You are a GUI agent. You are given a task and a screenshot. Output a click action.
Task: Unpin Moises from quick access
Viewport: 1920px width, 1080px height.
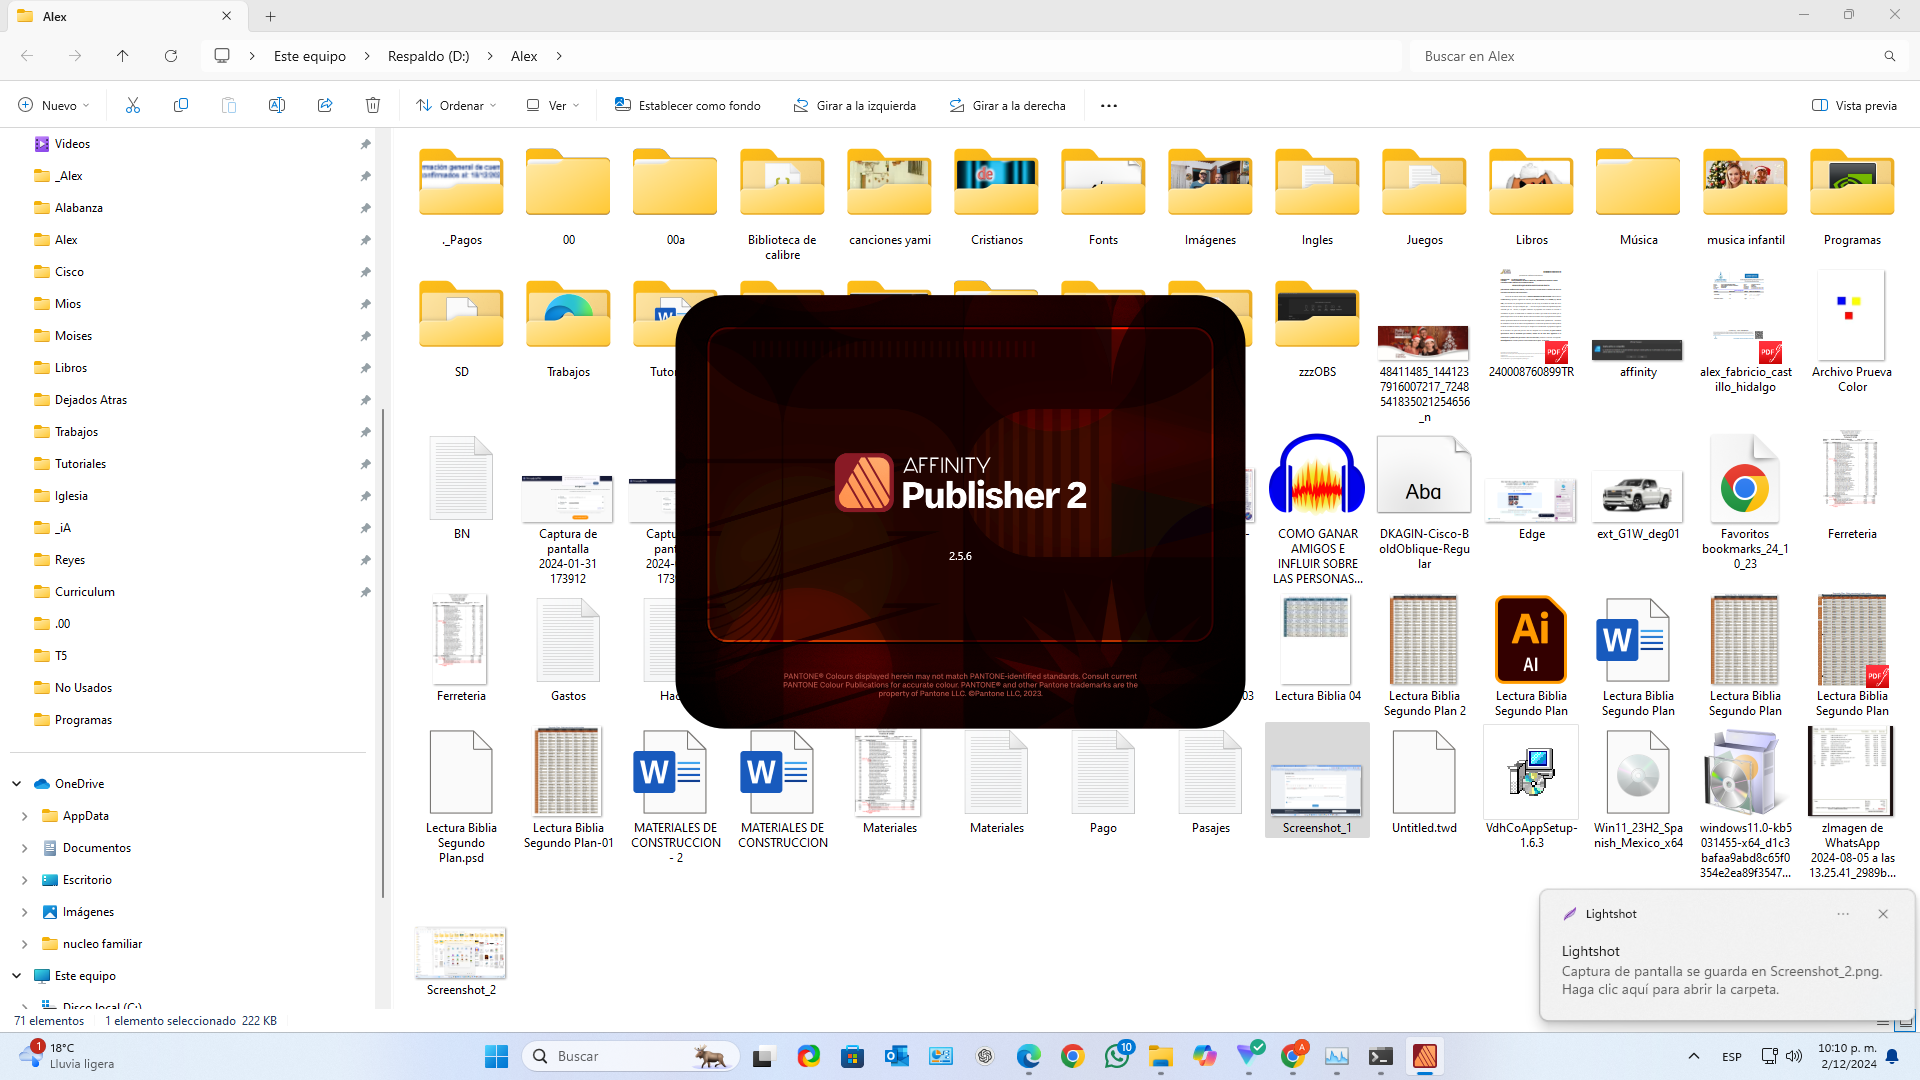coord(365,336)
